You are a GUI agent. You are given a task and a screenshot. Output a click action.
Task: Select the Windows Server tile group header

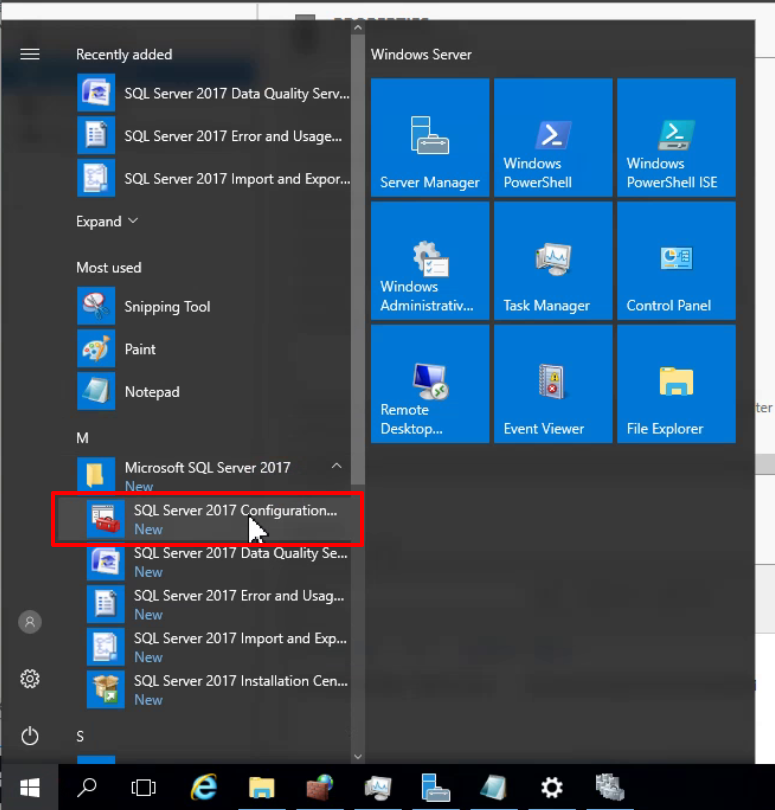421,54
